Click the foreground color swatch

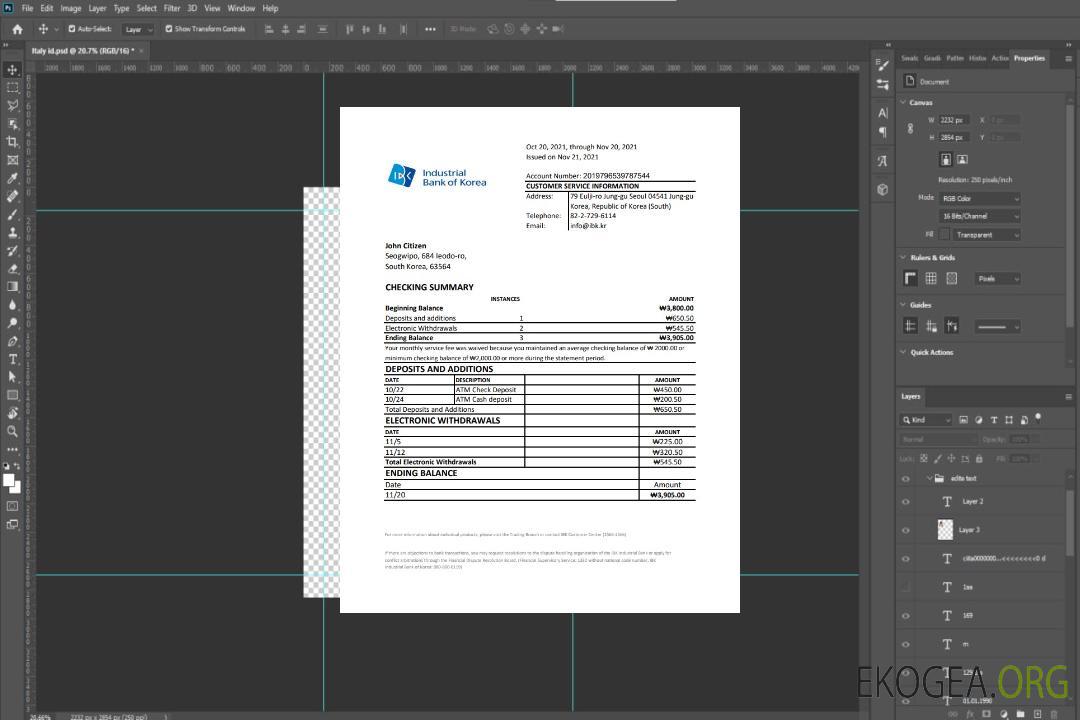(x=9, y=481)
